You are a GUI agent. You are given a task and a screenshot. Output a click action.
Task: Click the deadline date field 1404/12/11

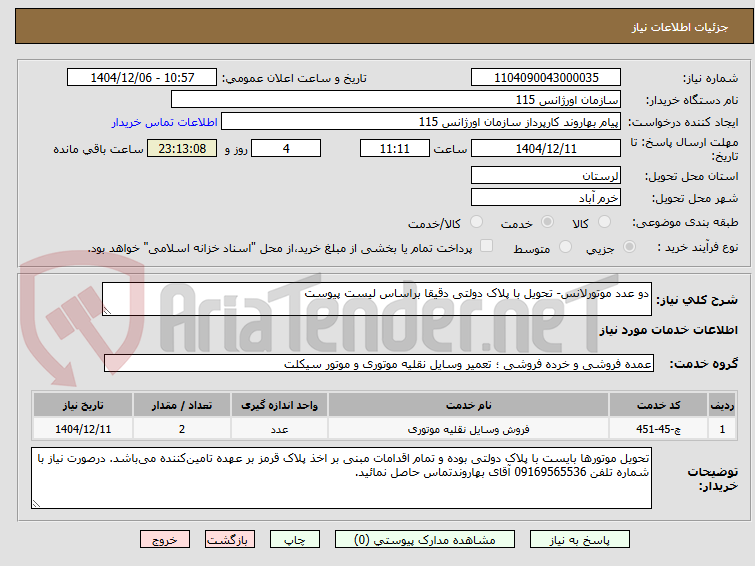pyautogui.click(x=546, y=148)
